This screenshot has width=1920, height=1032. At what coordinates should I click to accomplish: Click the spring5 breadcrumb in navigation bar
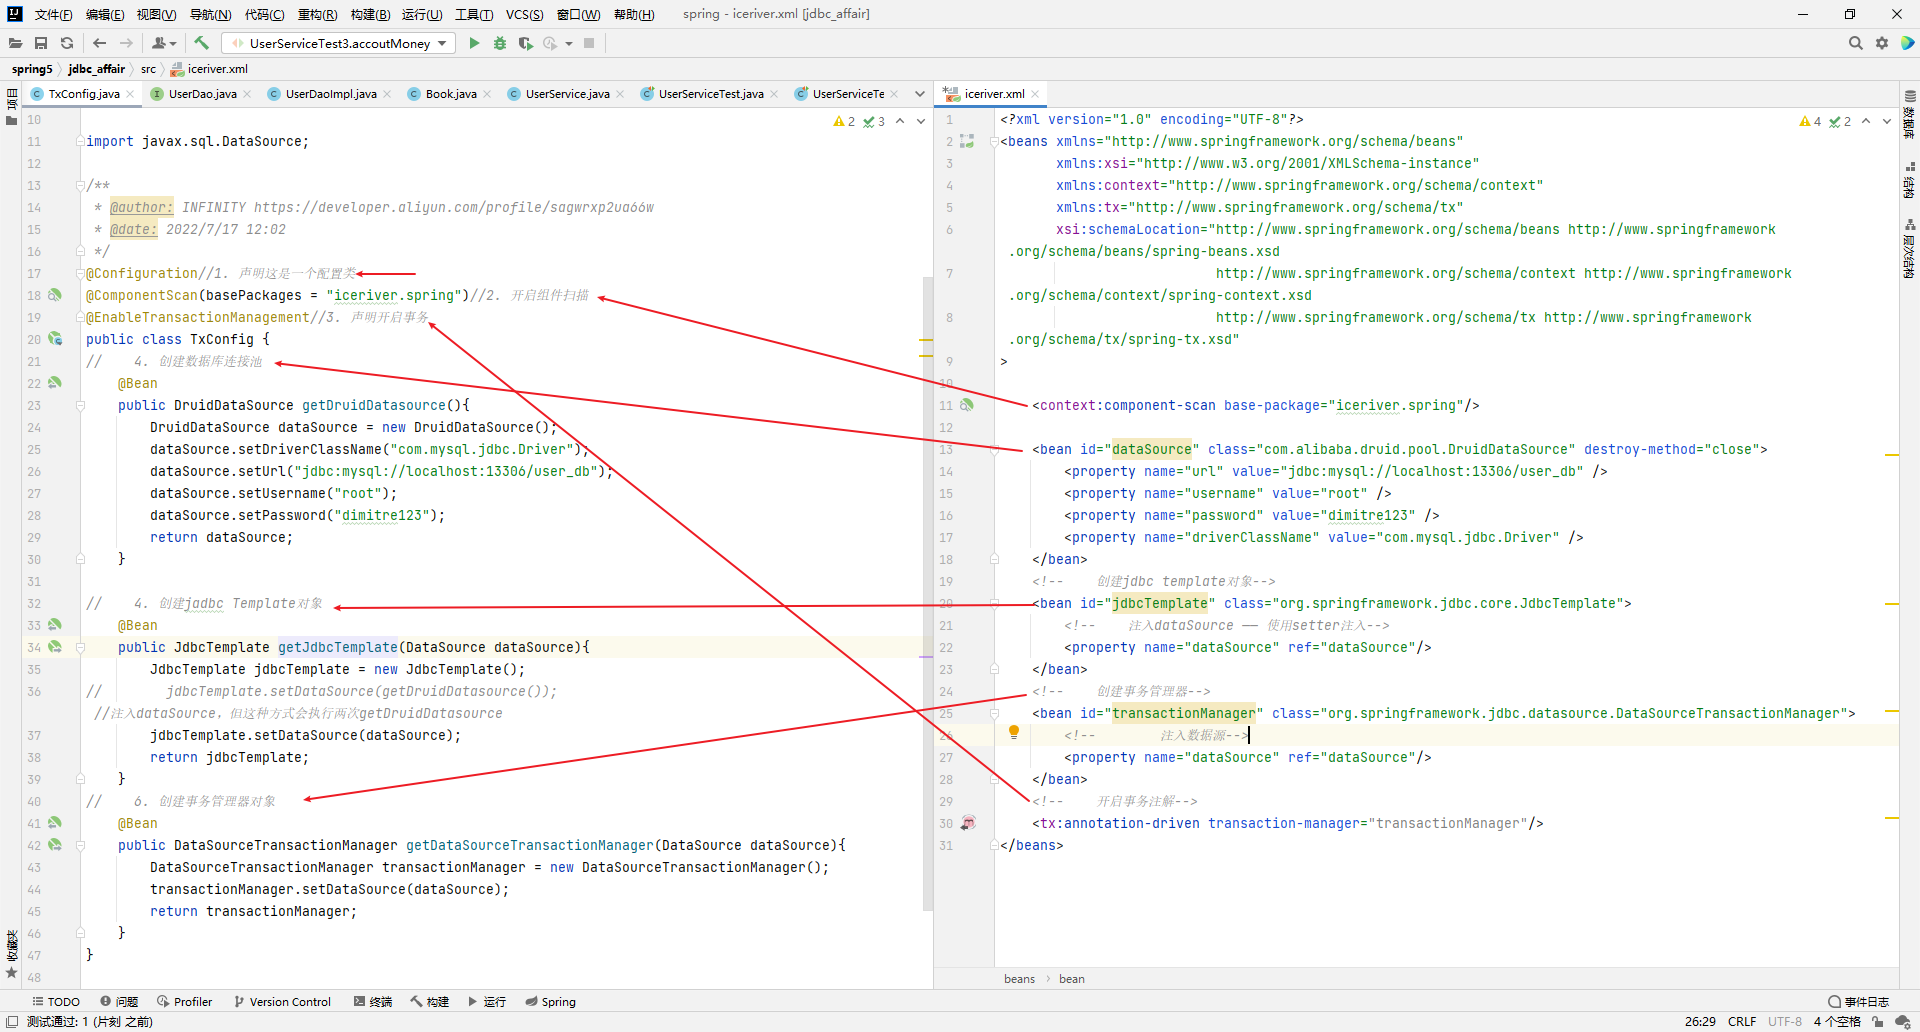[32, 69]
